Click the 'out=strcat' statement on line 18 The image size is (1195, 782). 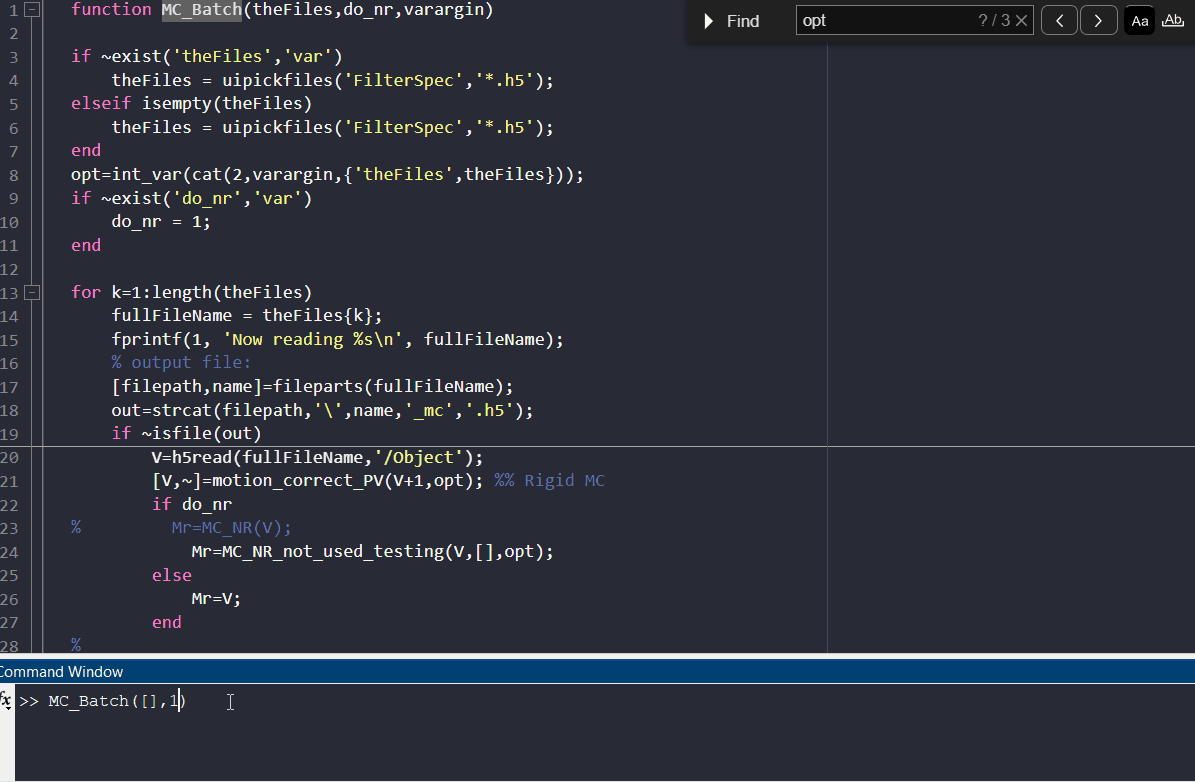pyautogui.click(x=322, y=410)
